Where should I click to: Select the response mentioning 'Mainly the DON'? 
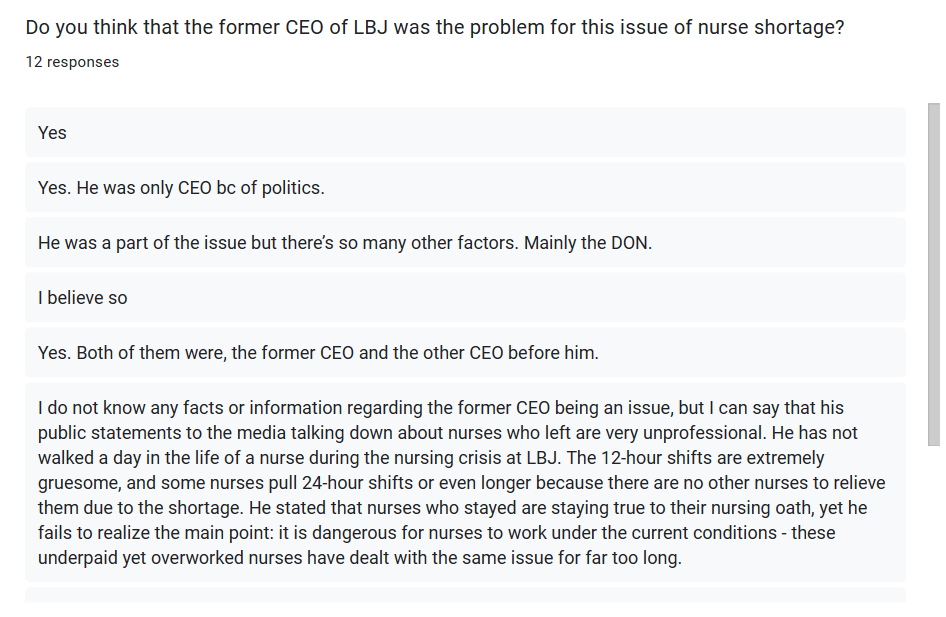point(465,242)
